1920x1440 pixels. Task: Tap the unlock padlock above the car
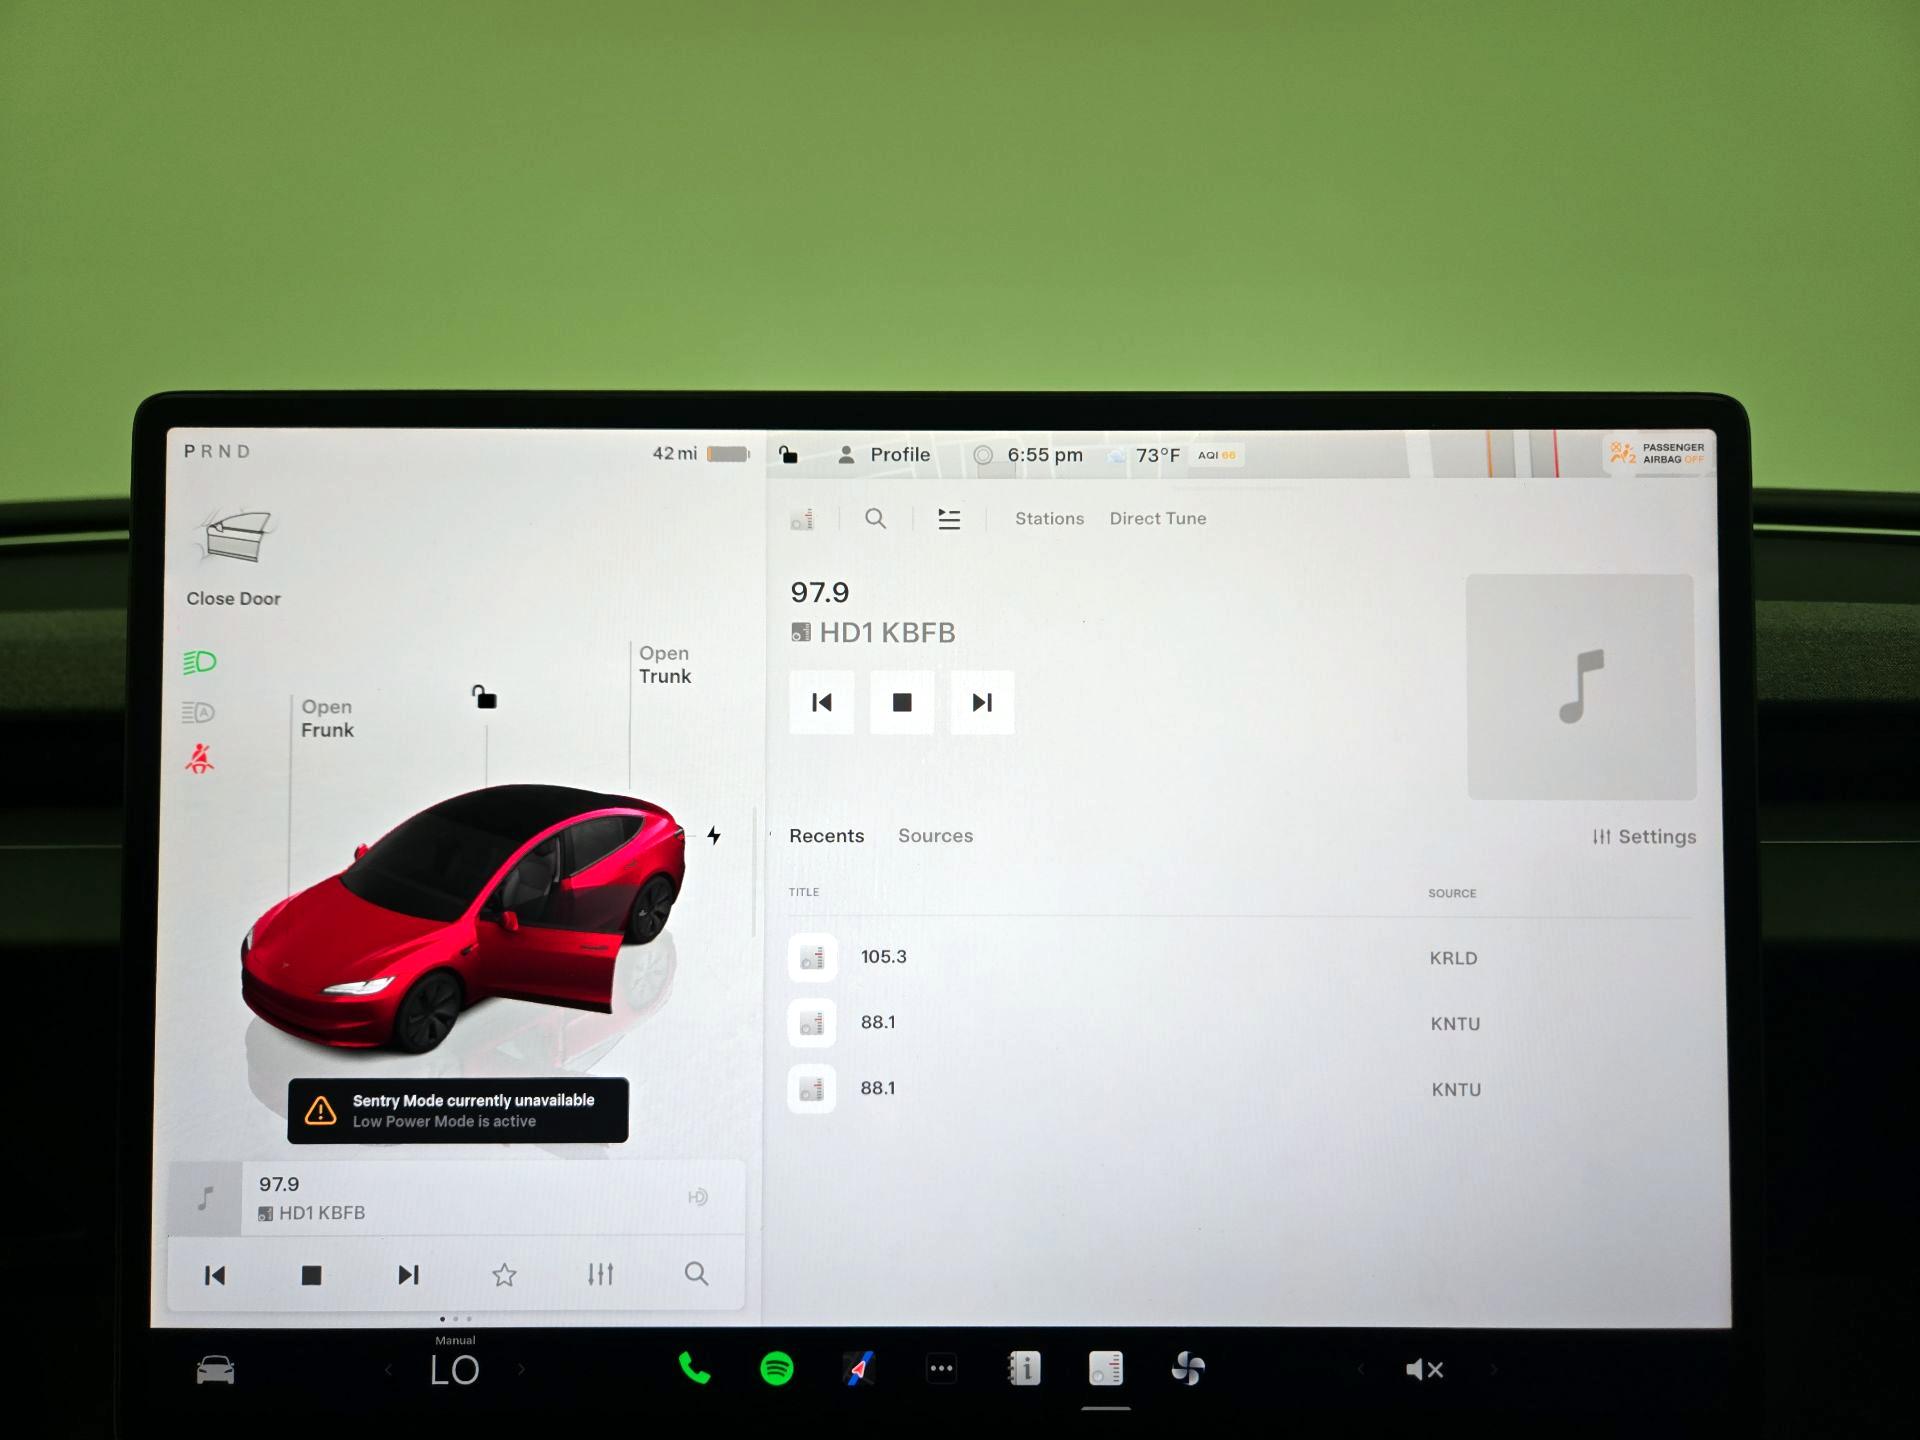pyautogui.click(x=484, y=697)
